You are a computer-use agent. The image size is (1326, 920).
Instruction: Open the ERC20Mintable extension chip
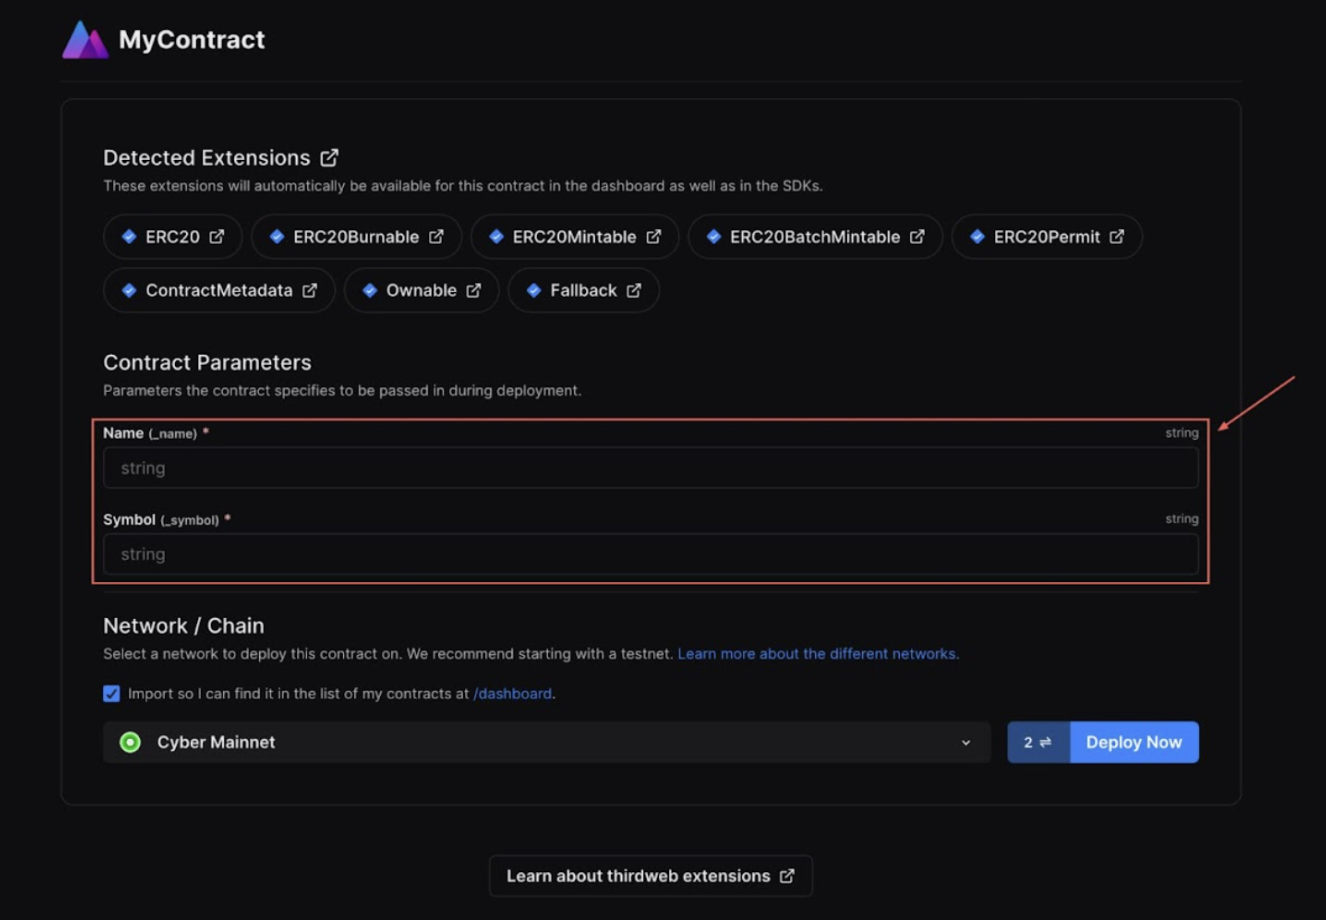[x=575, y=237]
